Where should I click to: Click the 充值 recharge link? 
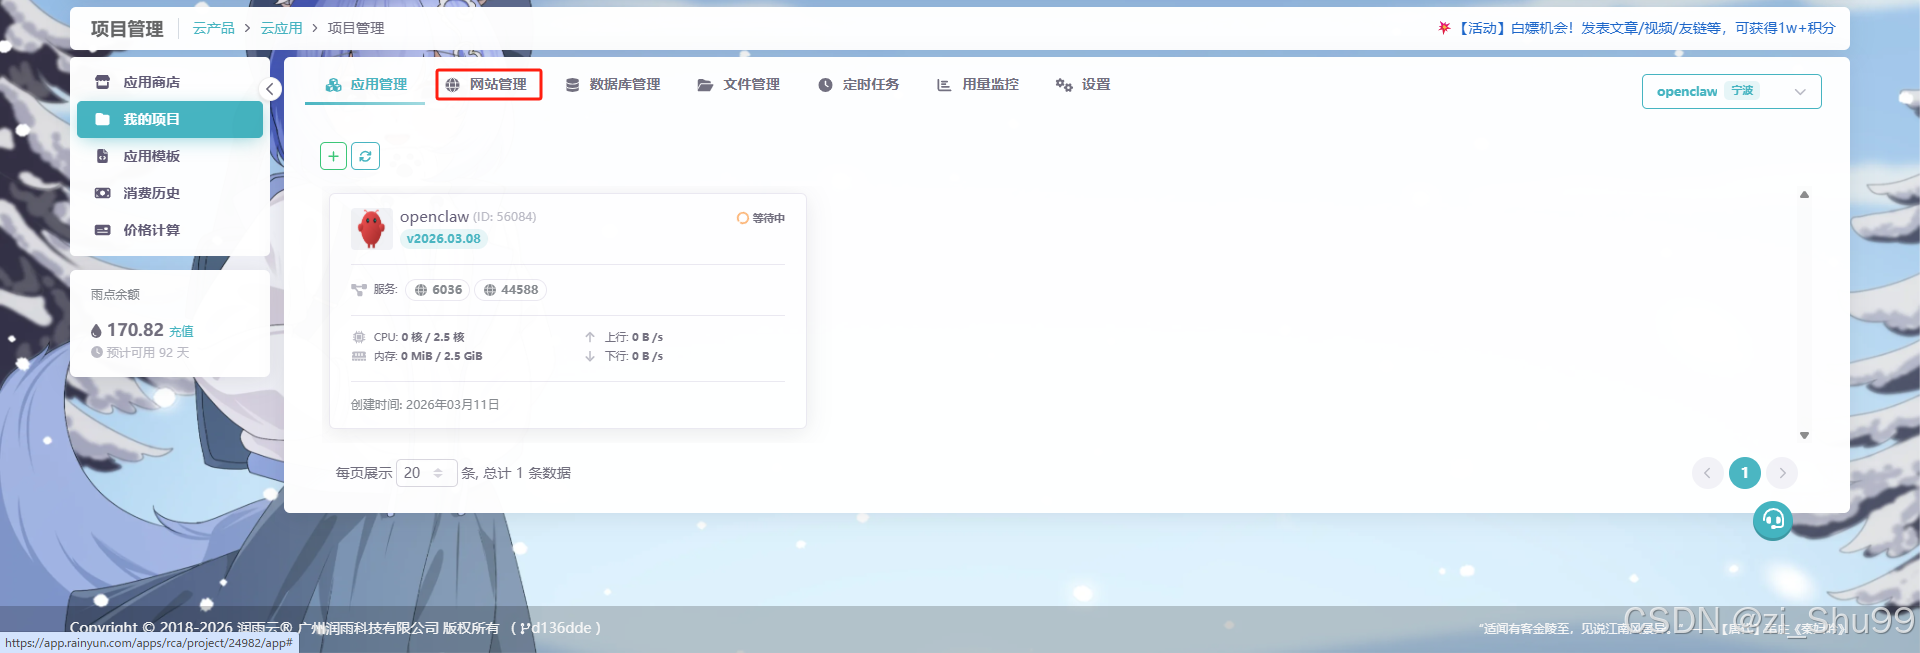click(x=181, y=331)
